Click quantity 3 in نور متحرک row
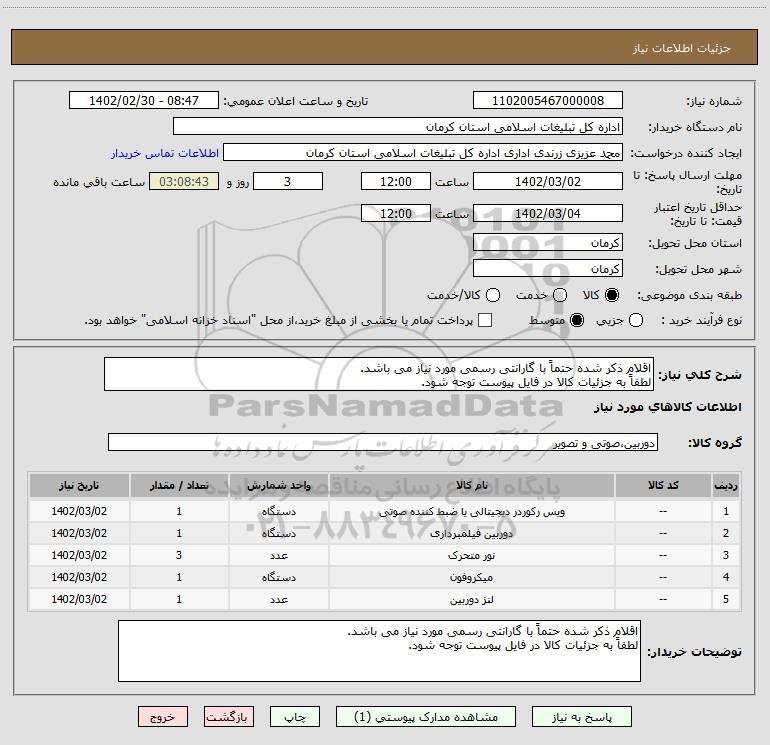770x745 pixels. coord(179,555)
